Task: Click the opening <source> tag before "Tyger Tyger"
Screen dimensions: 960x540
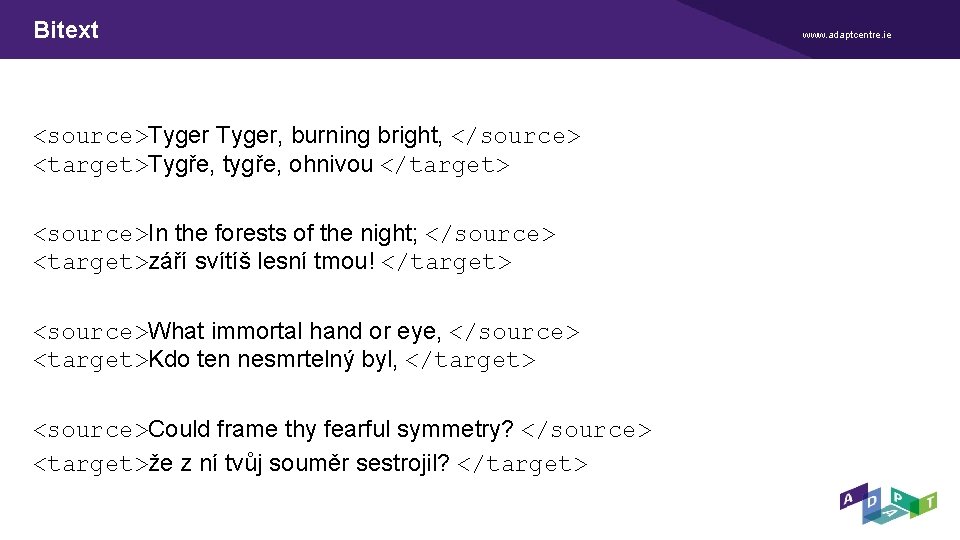Action: point(91,135)
